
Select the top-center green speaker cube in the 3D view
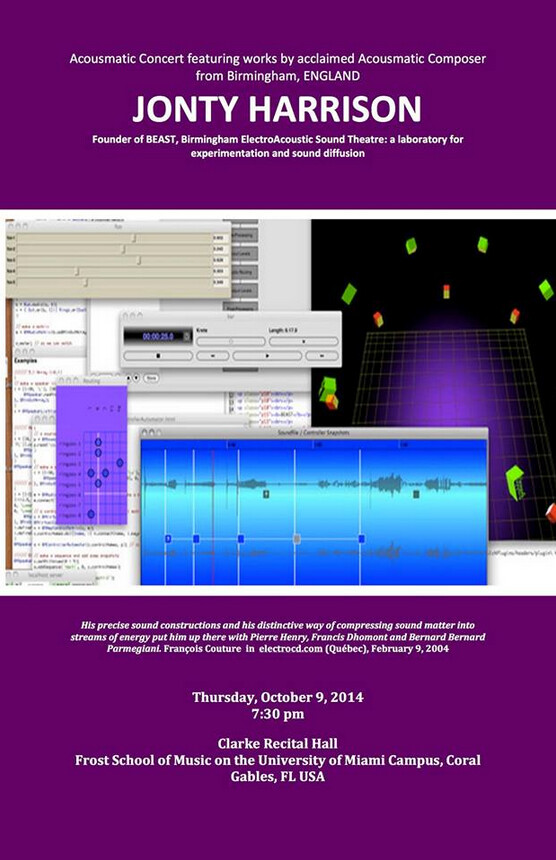[483, 244]
